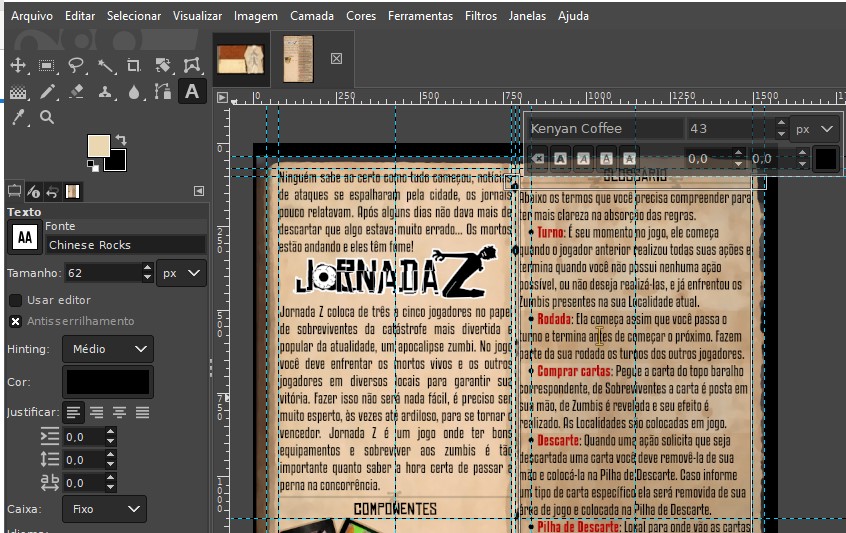Select the Paths tool
Screen dimensions: 846x533
pos(163,92)
